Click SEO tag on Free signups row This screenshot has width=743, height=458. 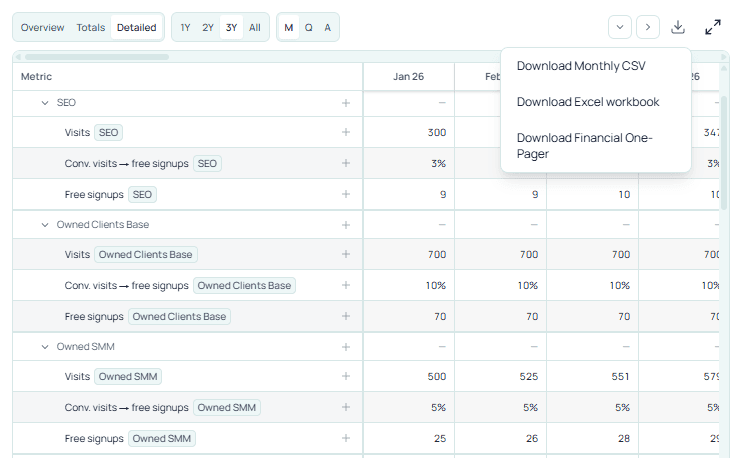tap(142, 195)
